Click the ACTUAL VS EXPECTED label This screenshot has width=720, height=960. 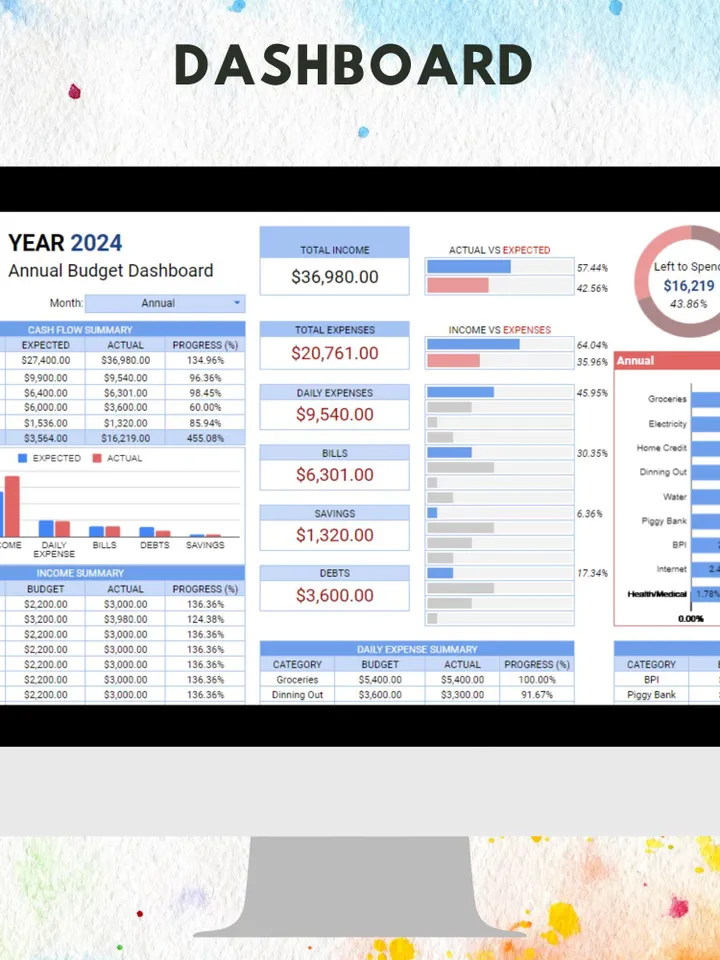(x=500, y=250)
